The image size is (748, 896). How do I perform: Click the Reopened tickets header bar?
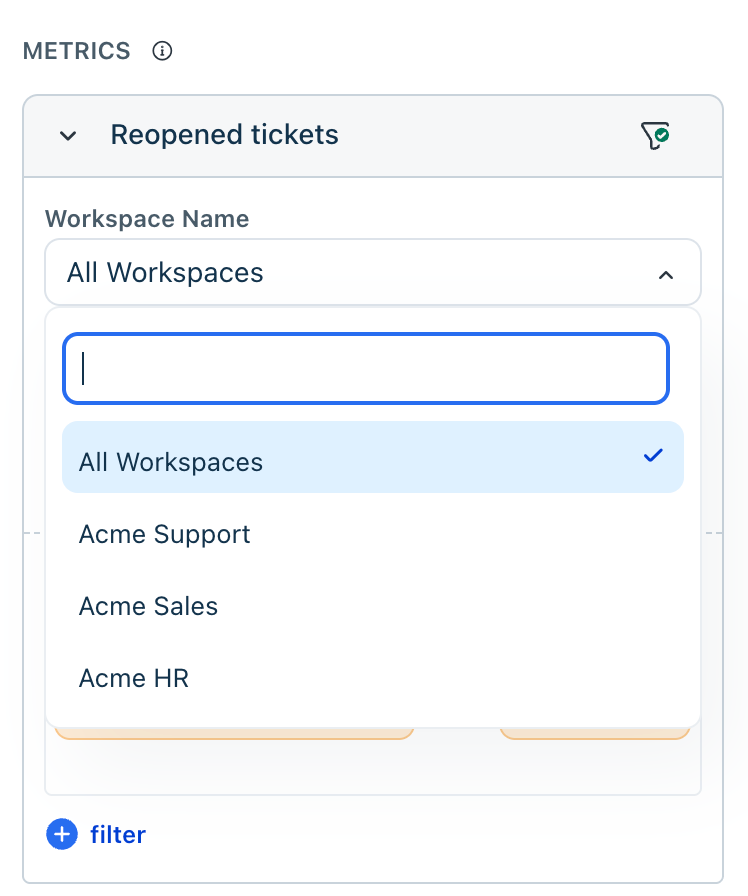click(373, 136)
